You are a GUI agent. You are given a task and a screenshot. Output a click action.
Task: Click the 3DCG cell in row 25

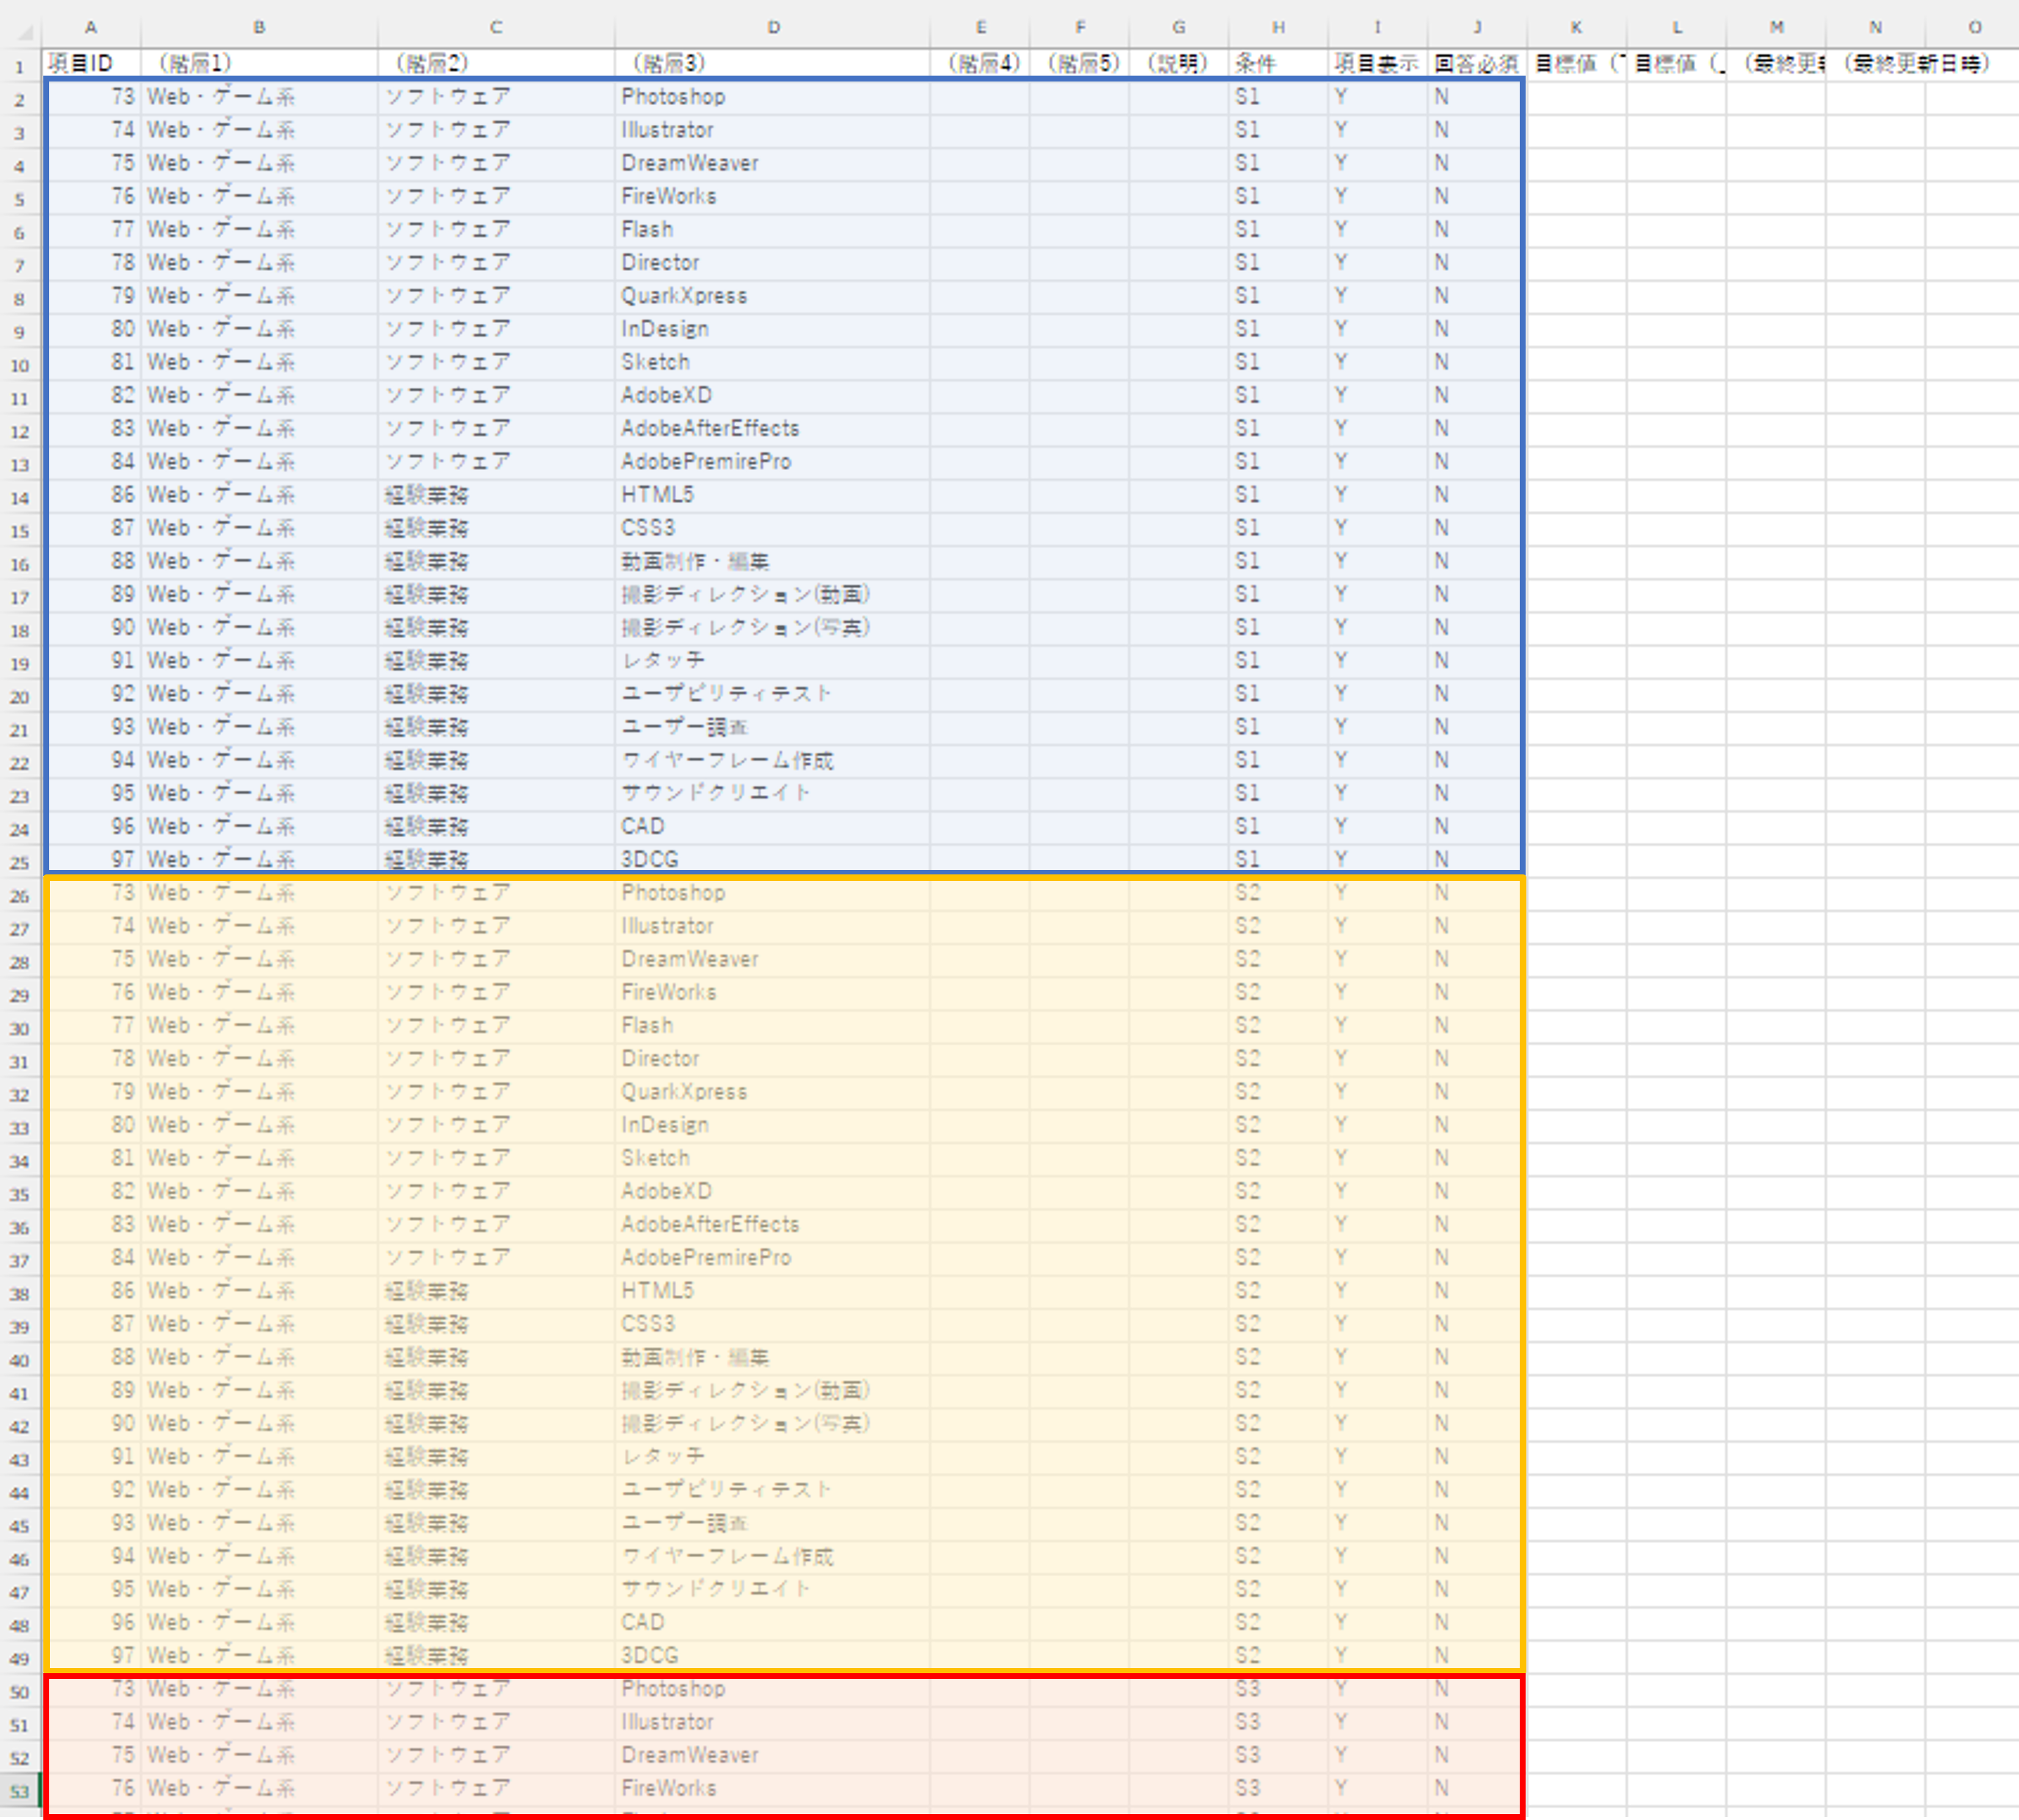click(x=773, y=859)
